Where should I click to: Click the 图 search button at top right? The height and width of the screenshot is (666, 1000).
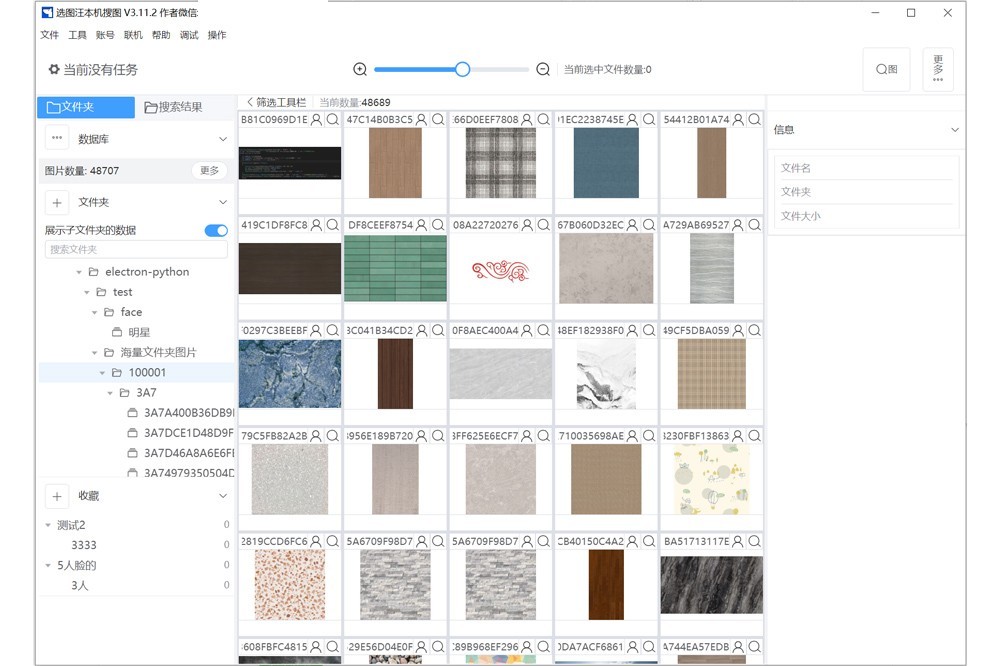click(x=886, y=69)
